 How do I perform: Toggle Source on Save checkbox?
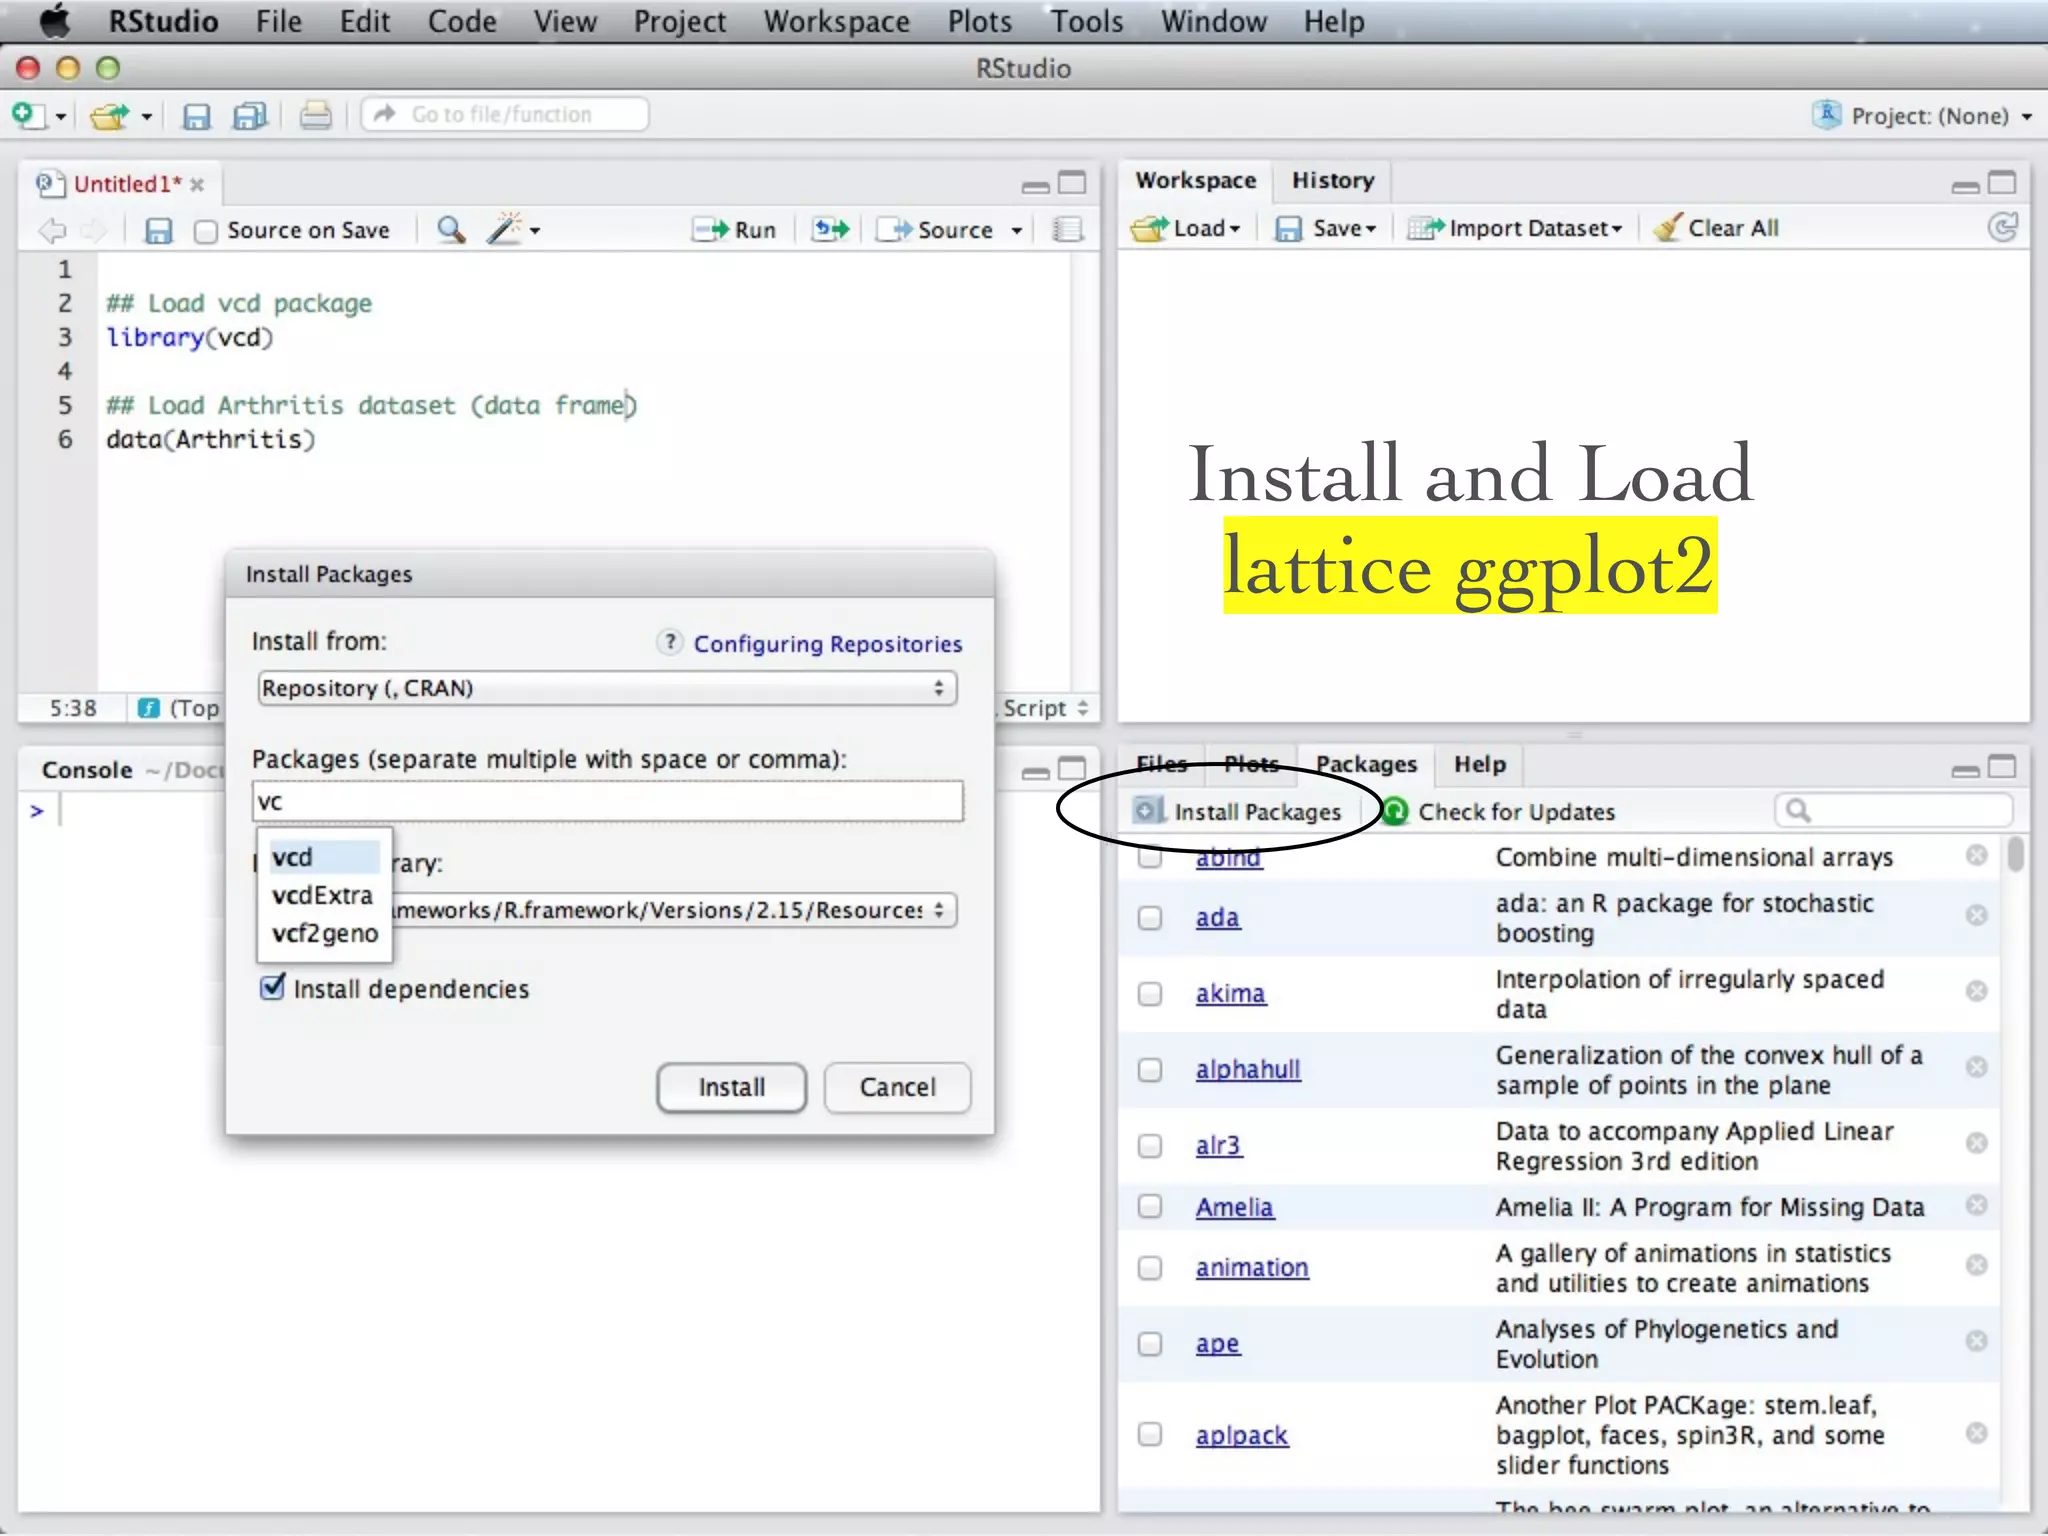click(x=206, y=232)
